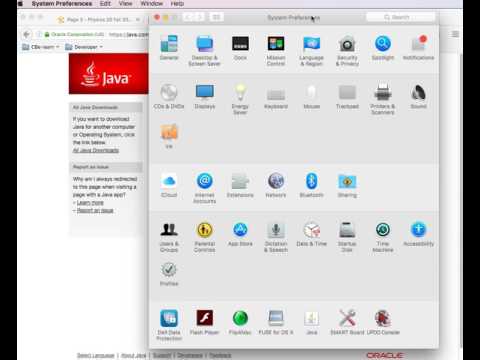Open SMART Board preference pane
The height and width of the screenshot is (360, 480).
point(347,322)
